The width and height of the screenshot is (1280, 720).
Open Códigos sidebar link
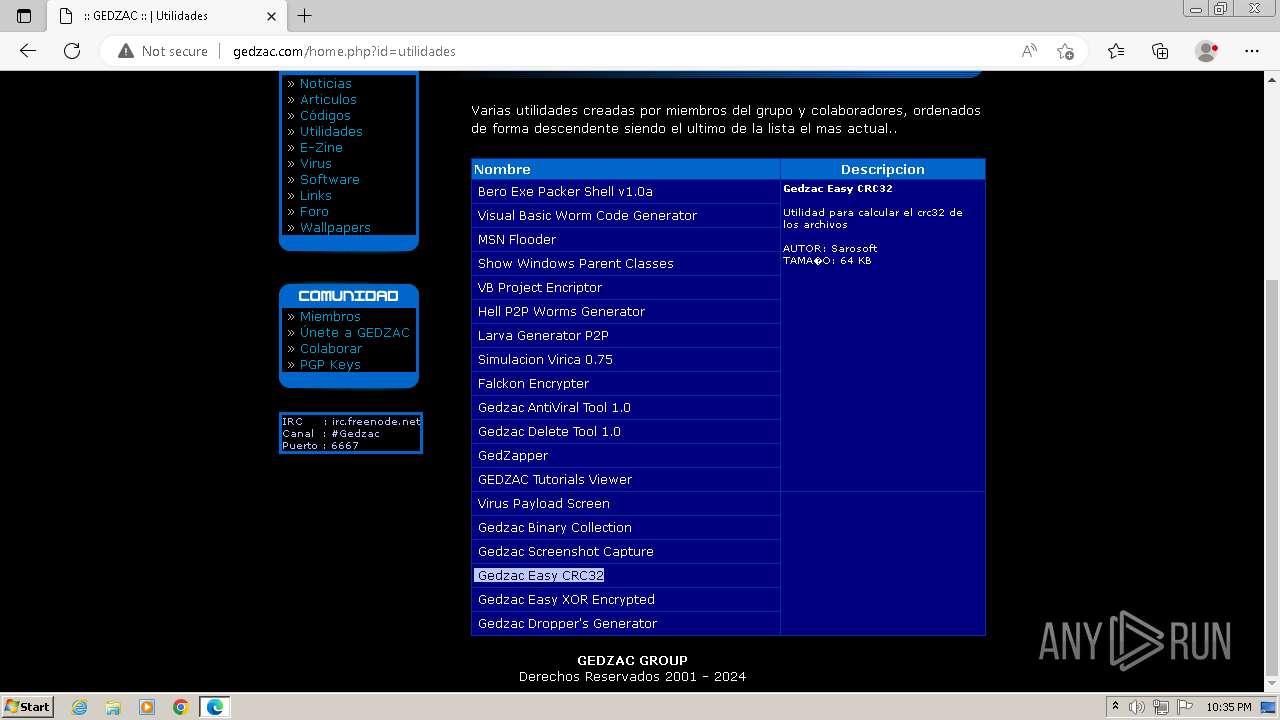325,115
